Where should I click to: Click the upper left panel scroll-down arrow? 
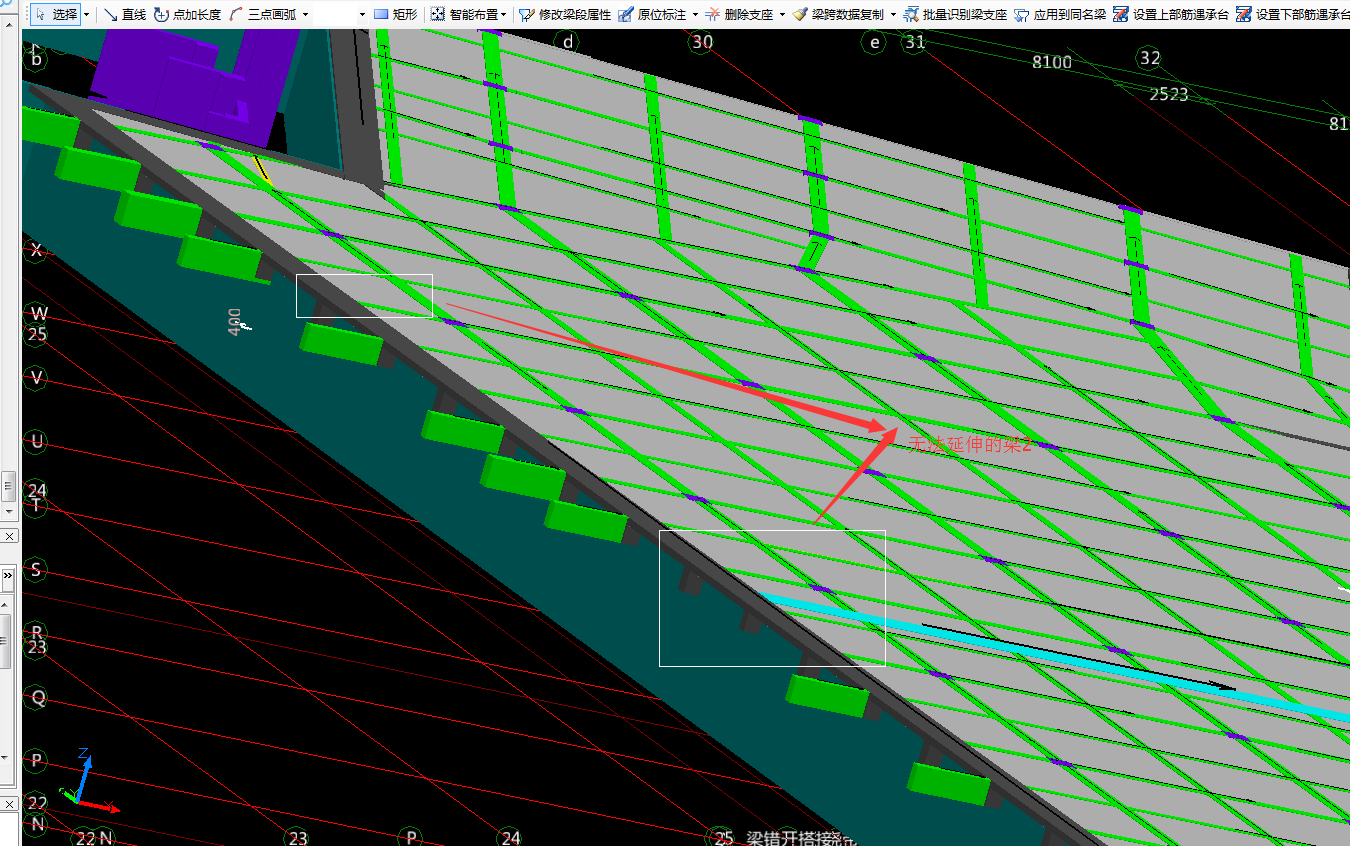pos(8,511)
